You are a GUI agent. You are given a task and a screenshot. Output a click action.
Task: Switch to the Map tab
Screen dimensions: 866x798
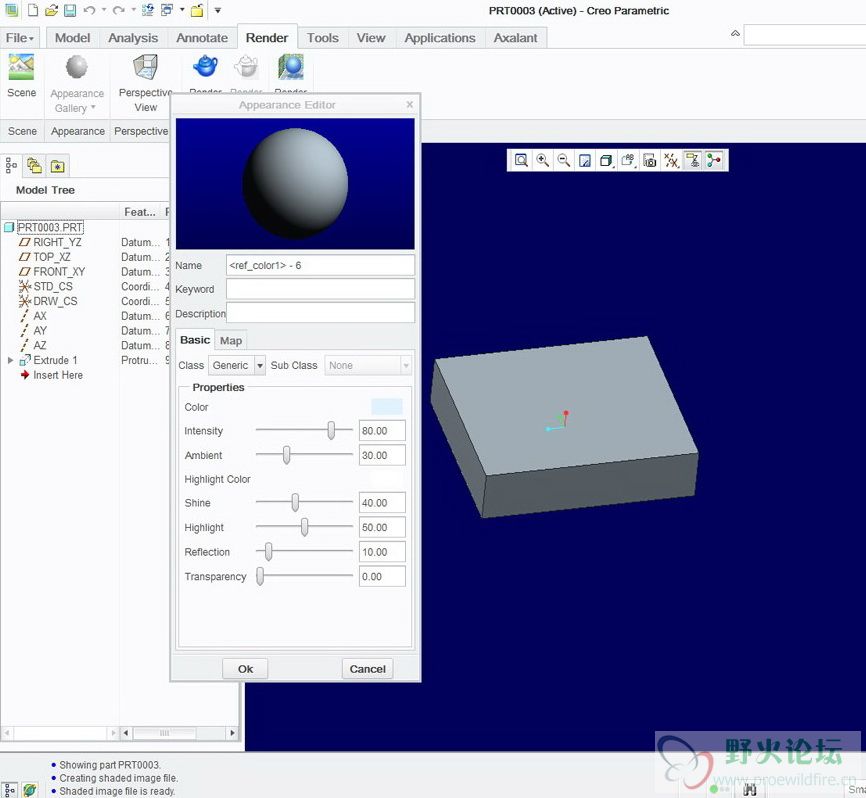point(231,341)
